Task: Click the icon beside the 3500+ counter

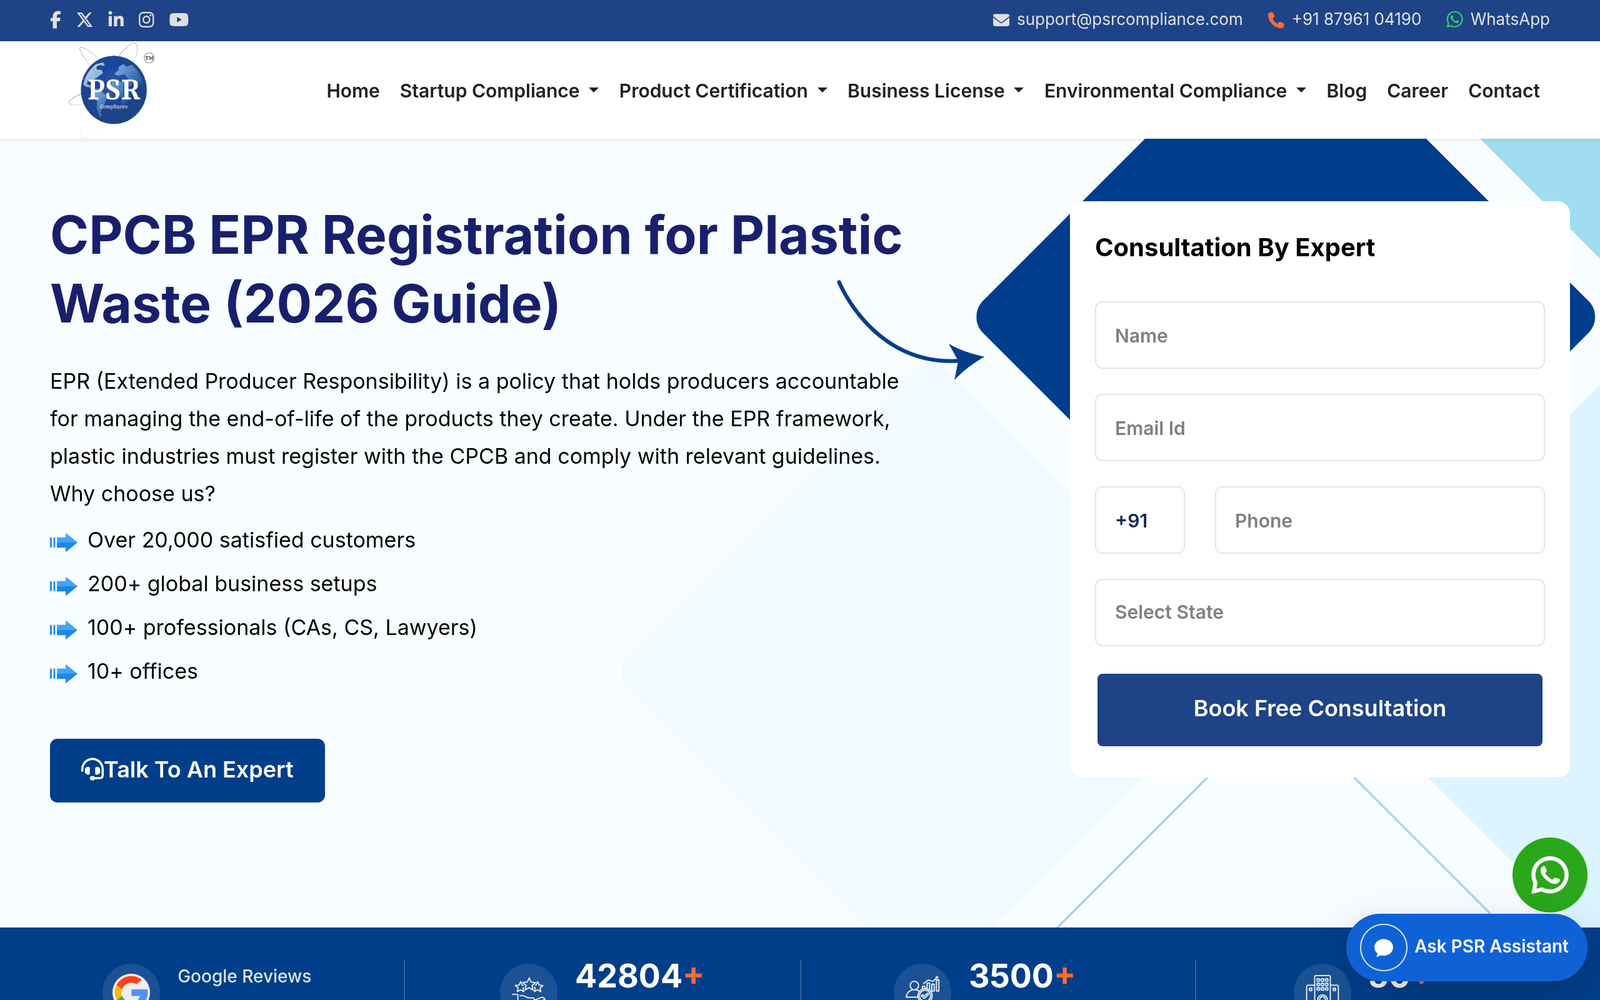Action: [922, 986]
